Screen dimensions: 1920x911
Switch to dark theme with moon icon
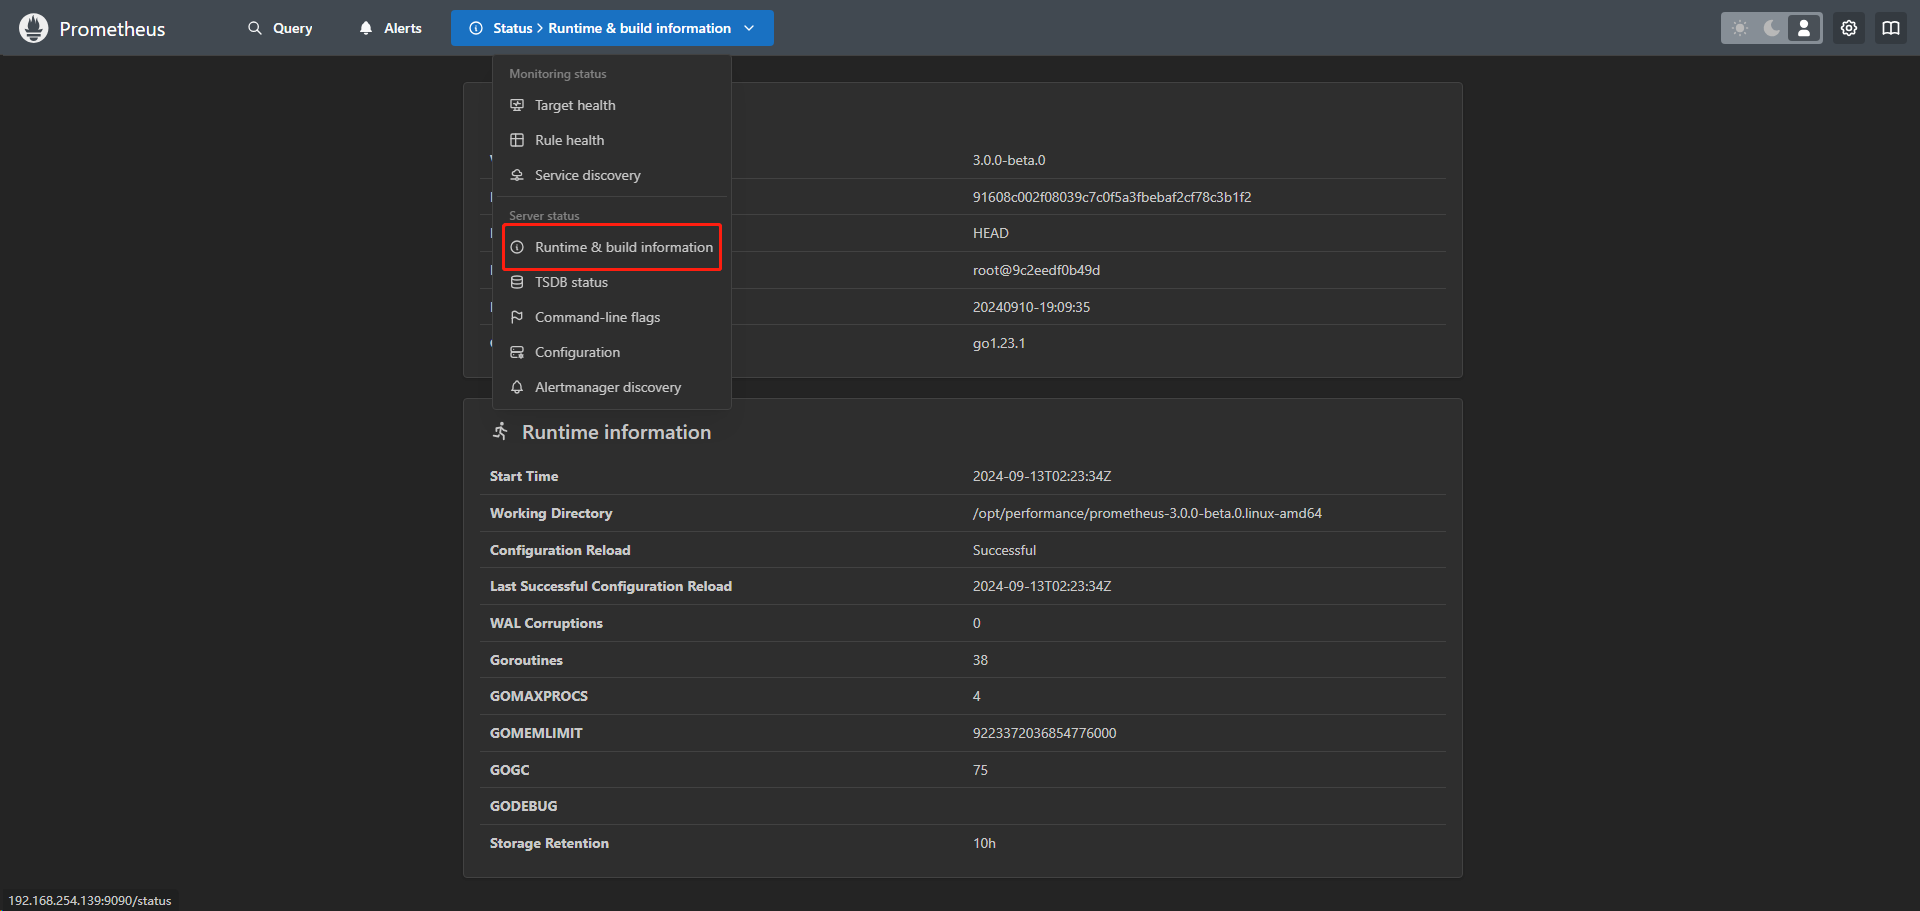click(x=1772, y=28)
